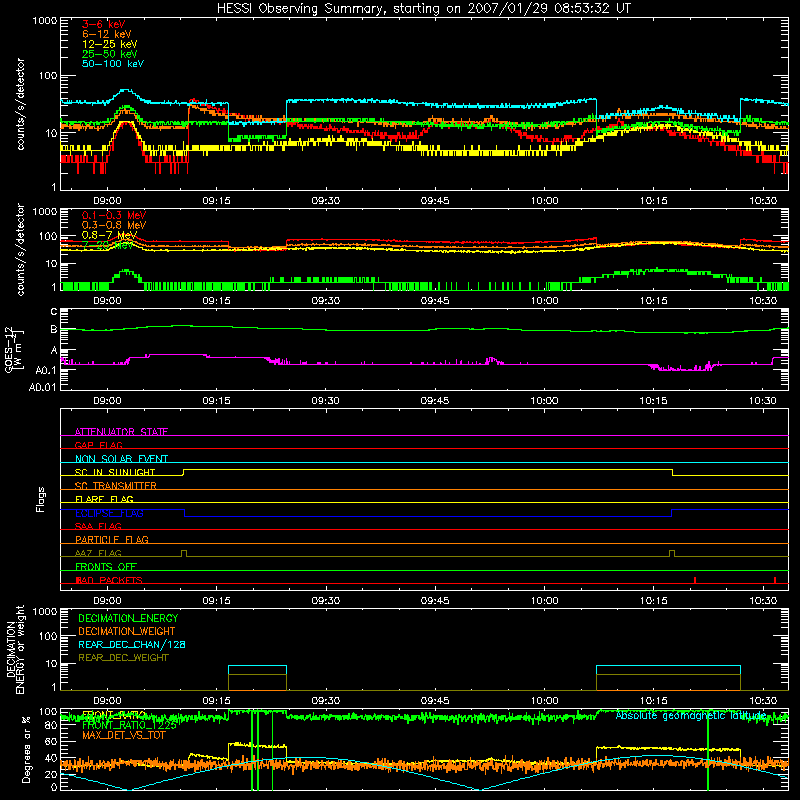This screenshot has width=800, height=800.
Task: Click the '0.1-0.3 MeV' legend label
Action: [114, 215]
